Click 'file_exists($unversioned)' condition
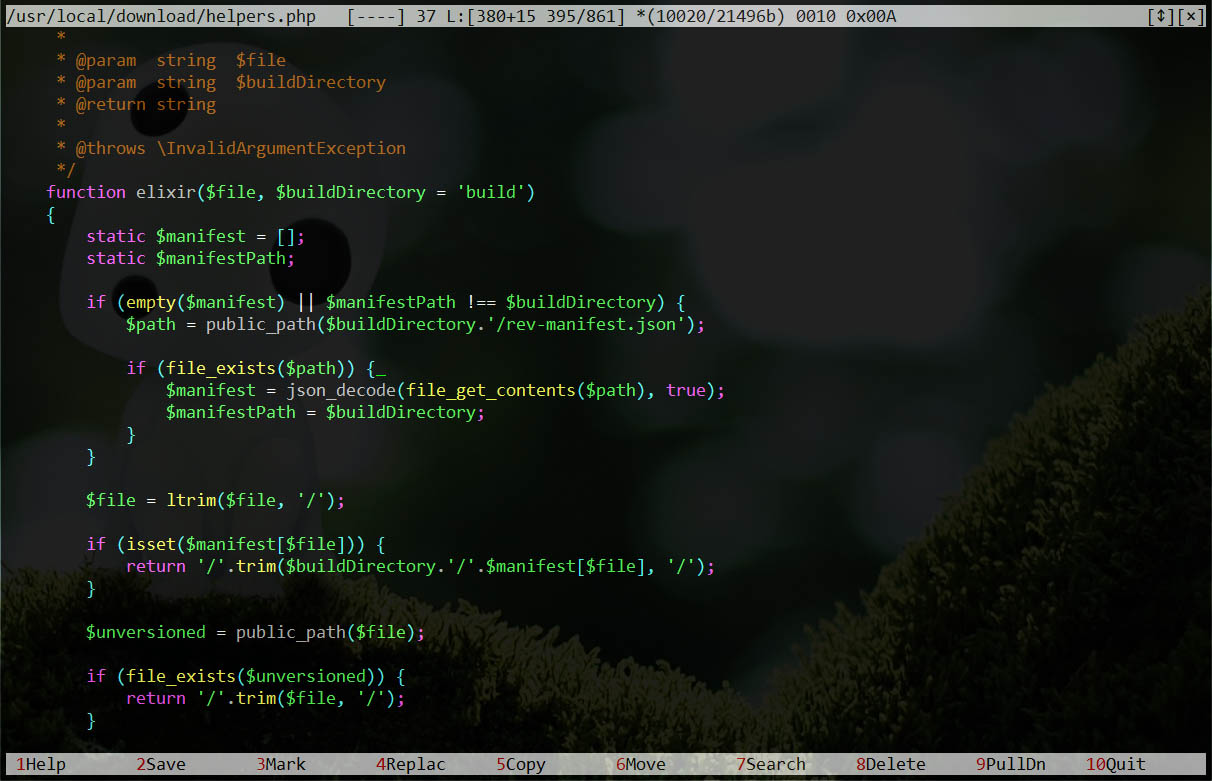The height and width of the screenshot is (781, 1212). point(251,676)
